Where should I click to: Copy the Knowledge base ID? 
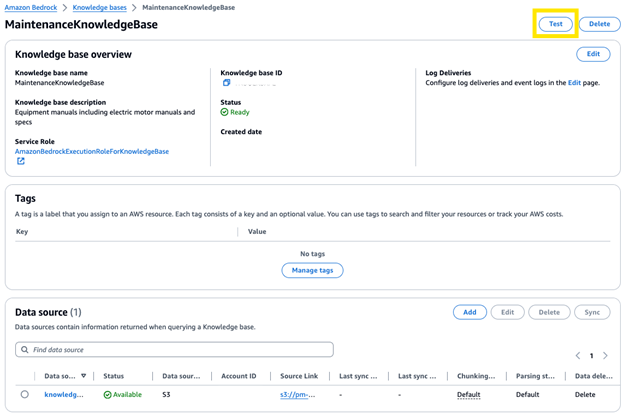coord(227,83)
